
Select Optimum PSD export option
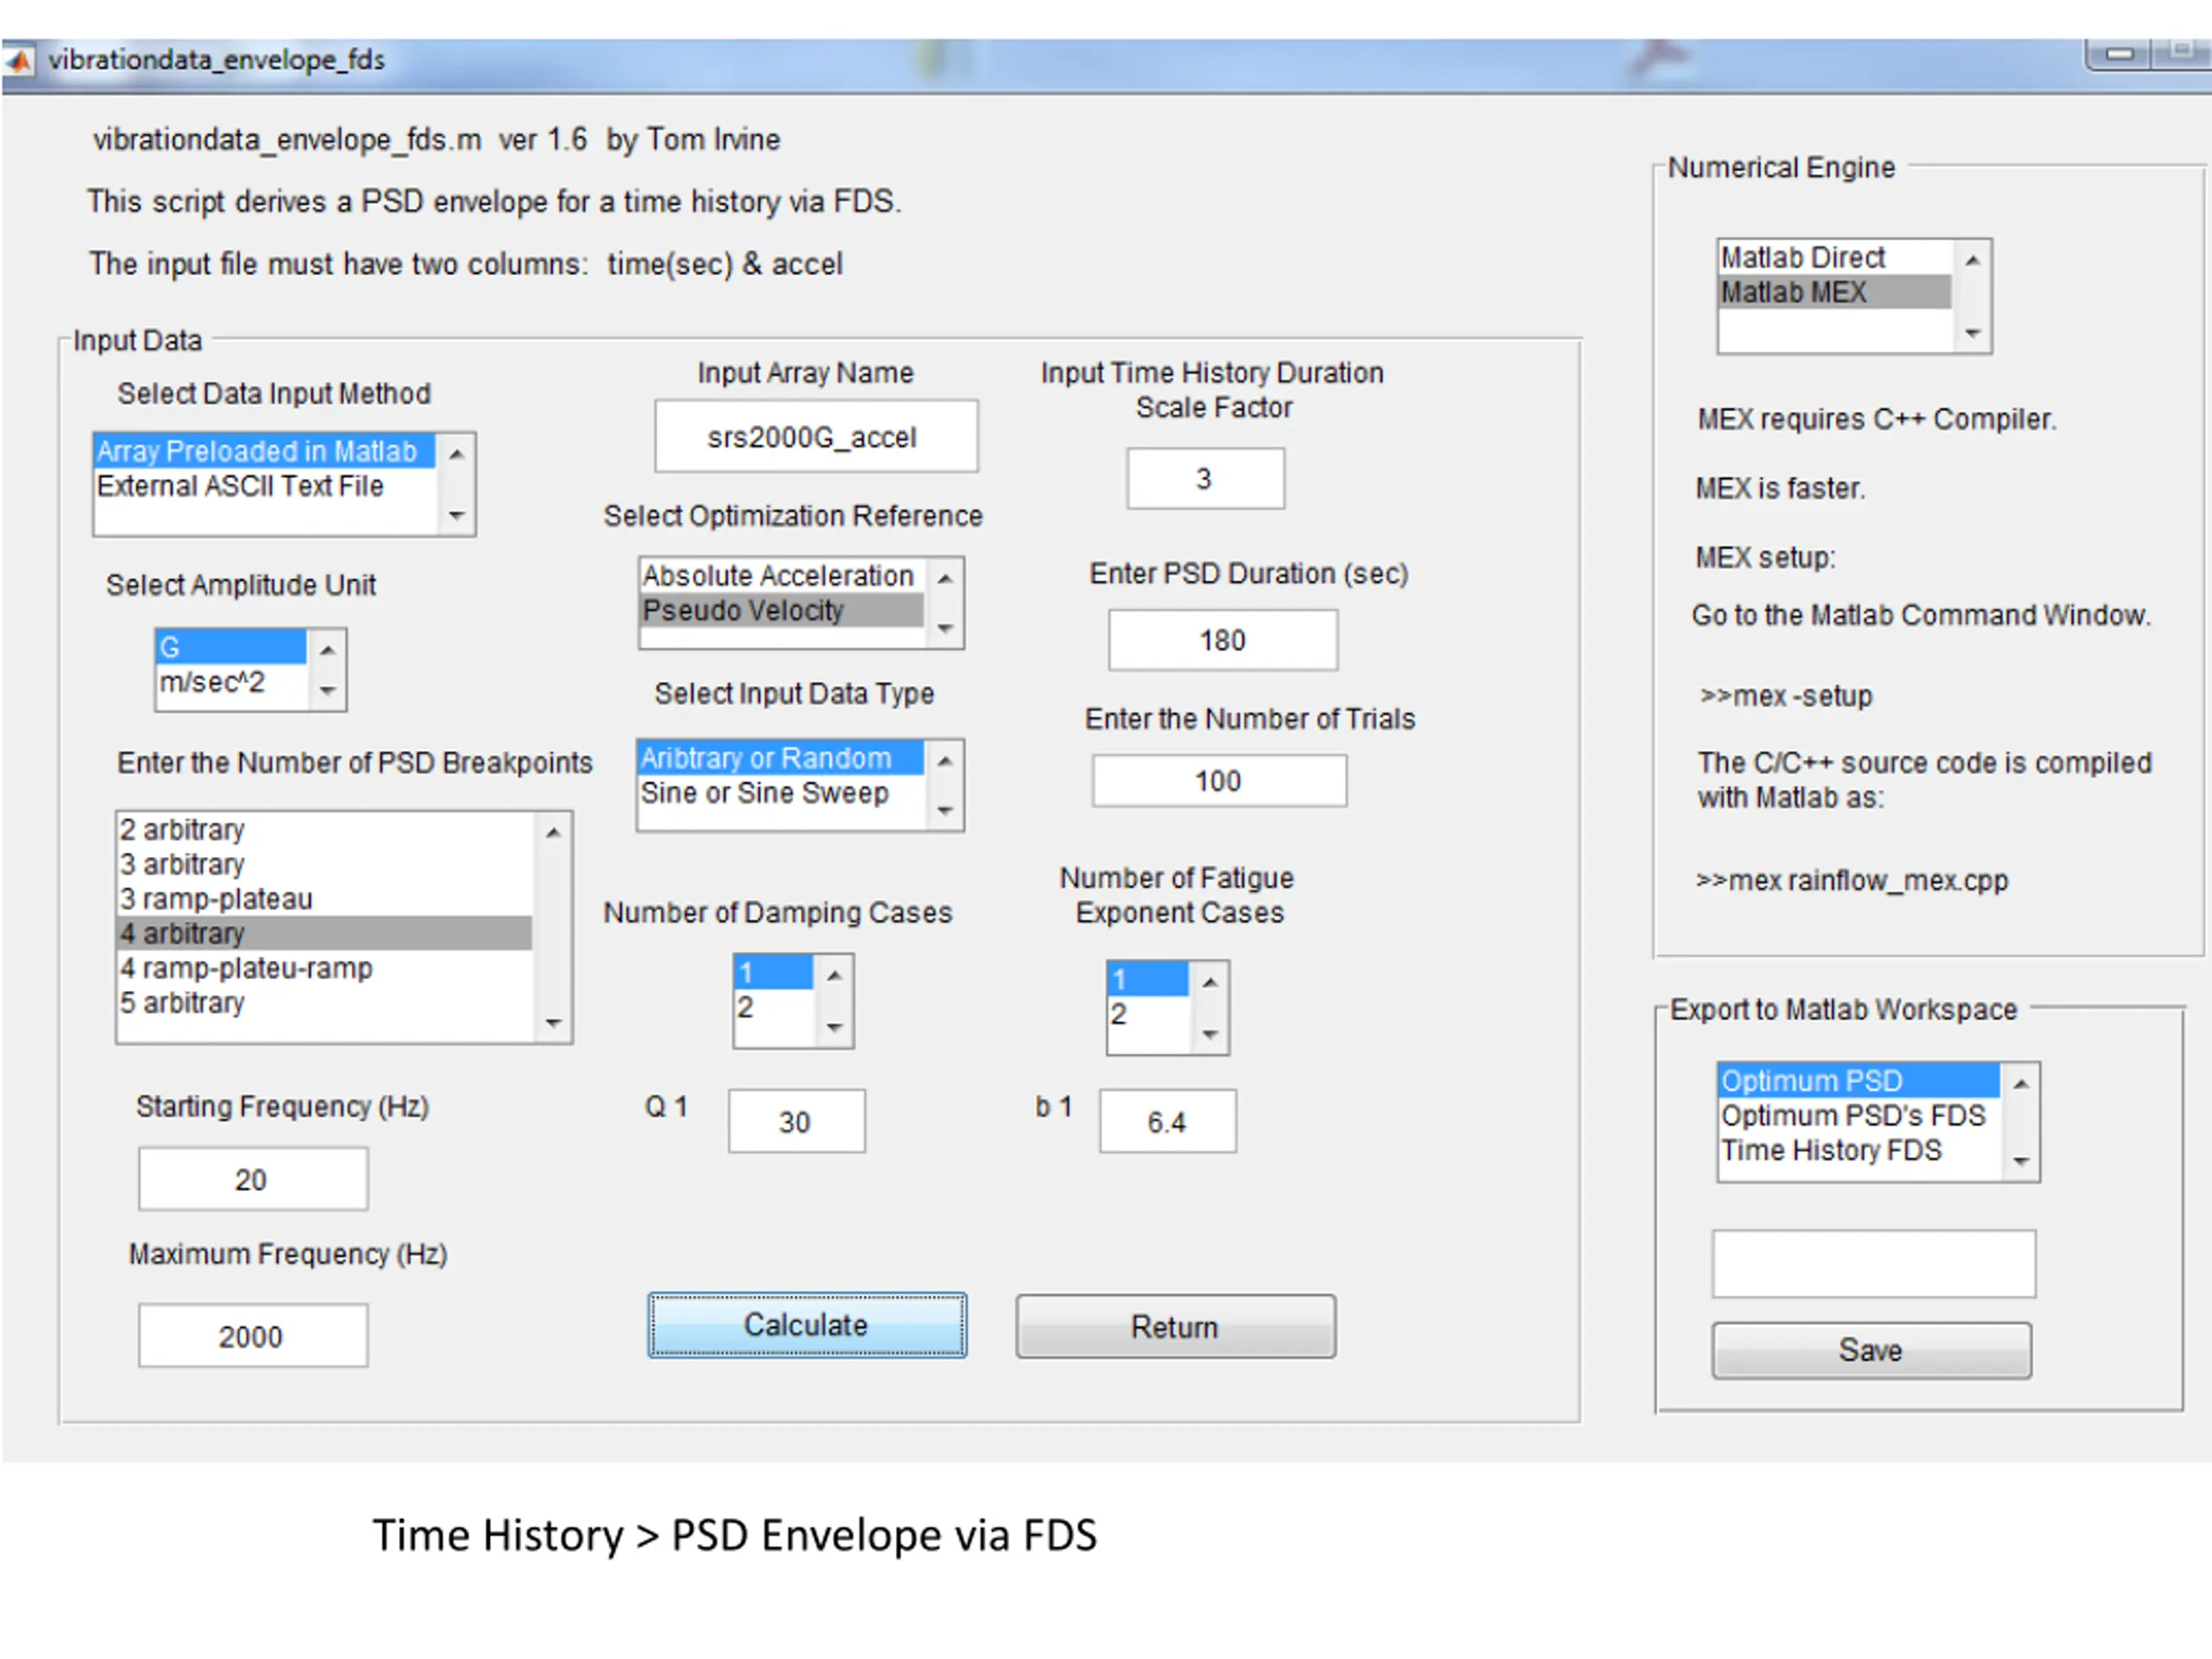pos(1859,1081)
